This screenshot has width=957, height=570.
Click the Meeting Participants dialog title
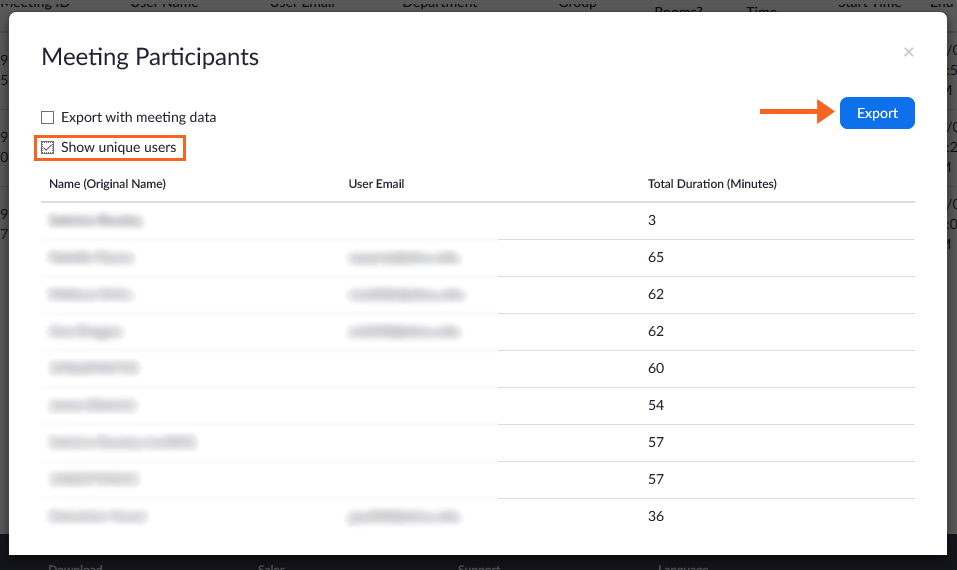150,57
